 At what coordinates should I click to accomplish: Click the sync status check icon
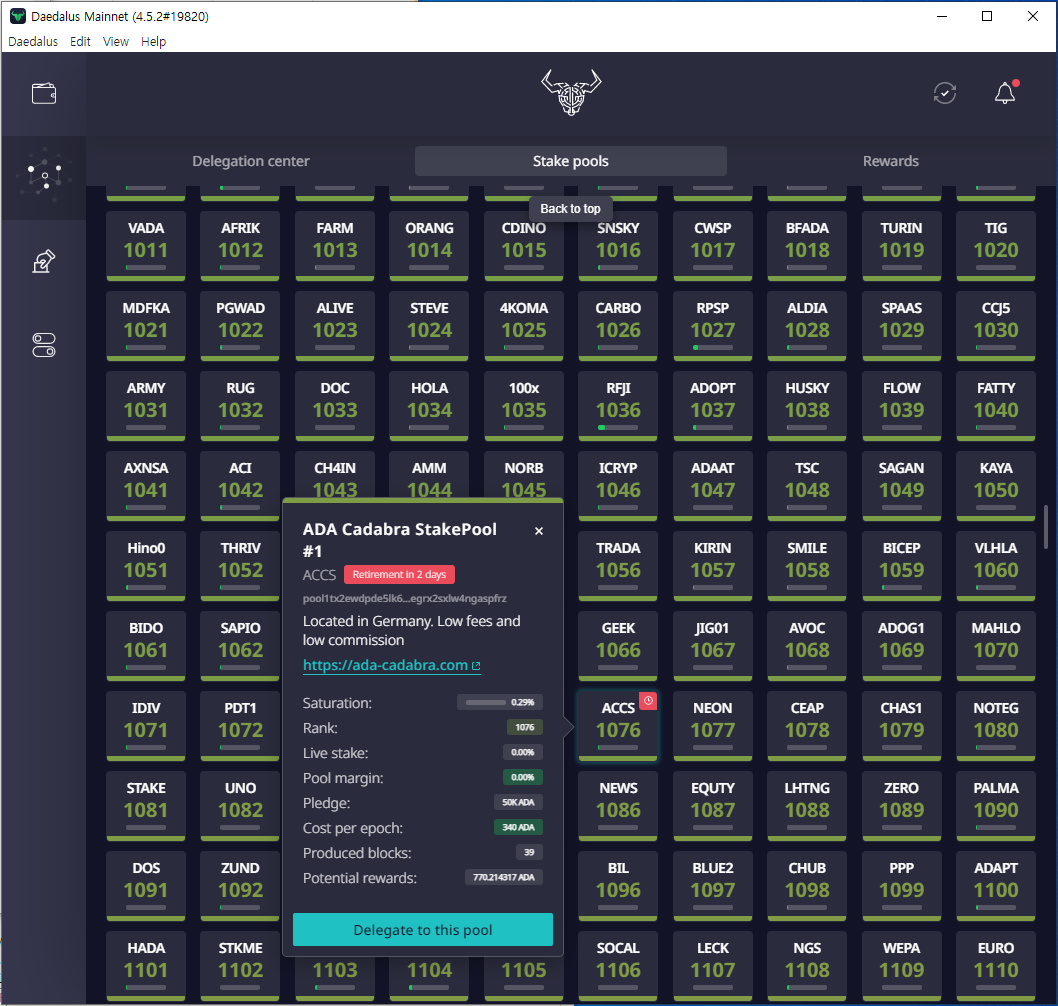tap(945, 93)
